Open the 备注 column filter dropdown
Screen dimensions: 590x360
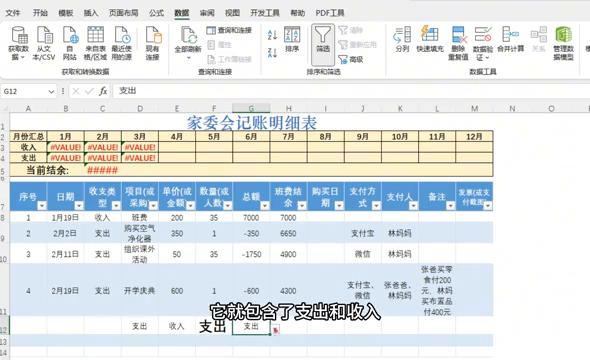coord(450,205)
